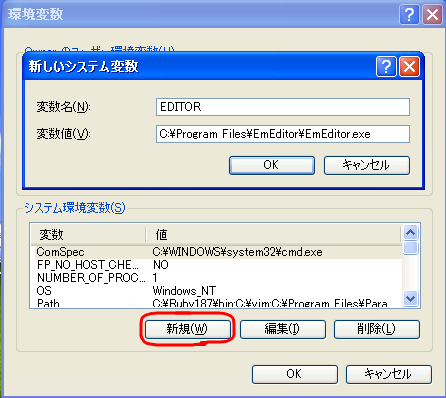Open help in the 環境変数 window title bar
This screenshot has width=446, height=398.
409,14
